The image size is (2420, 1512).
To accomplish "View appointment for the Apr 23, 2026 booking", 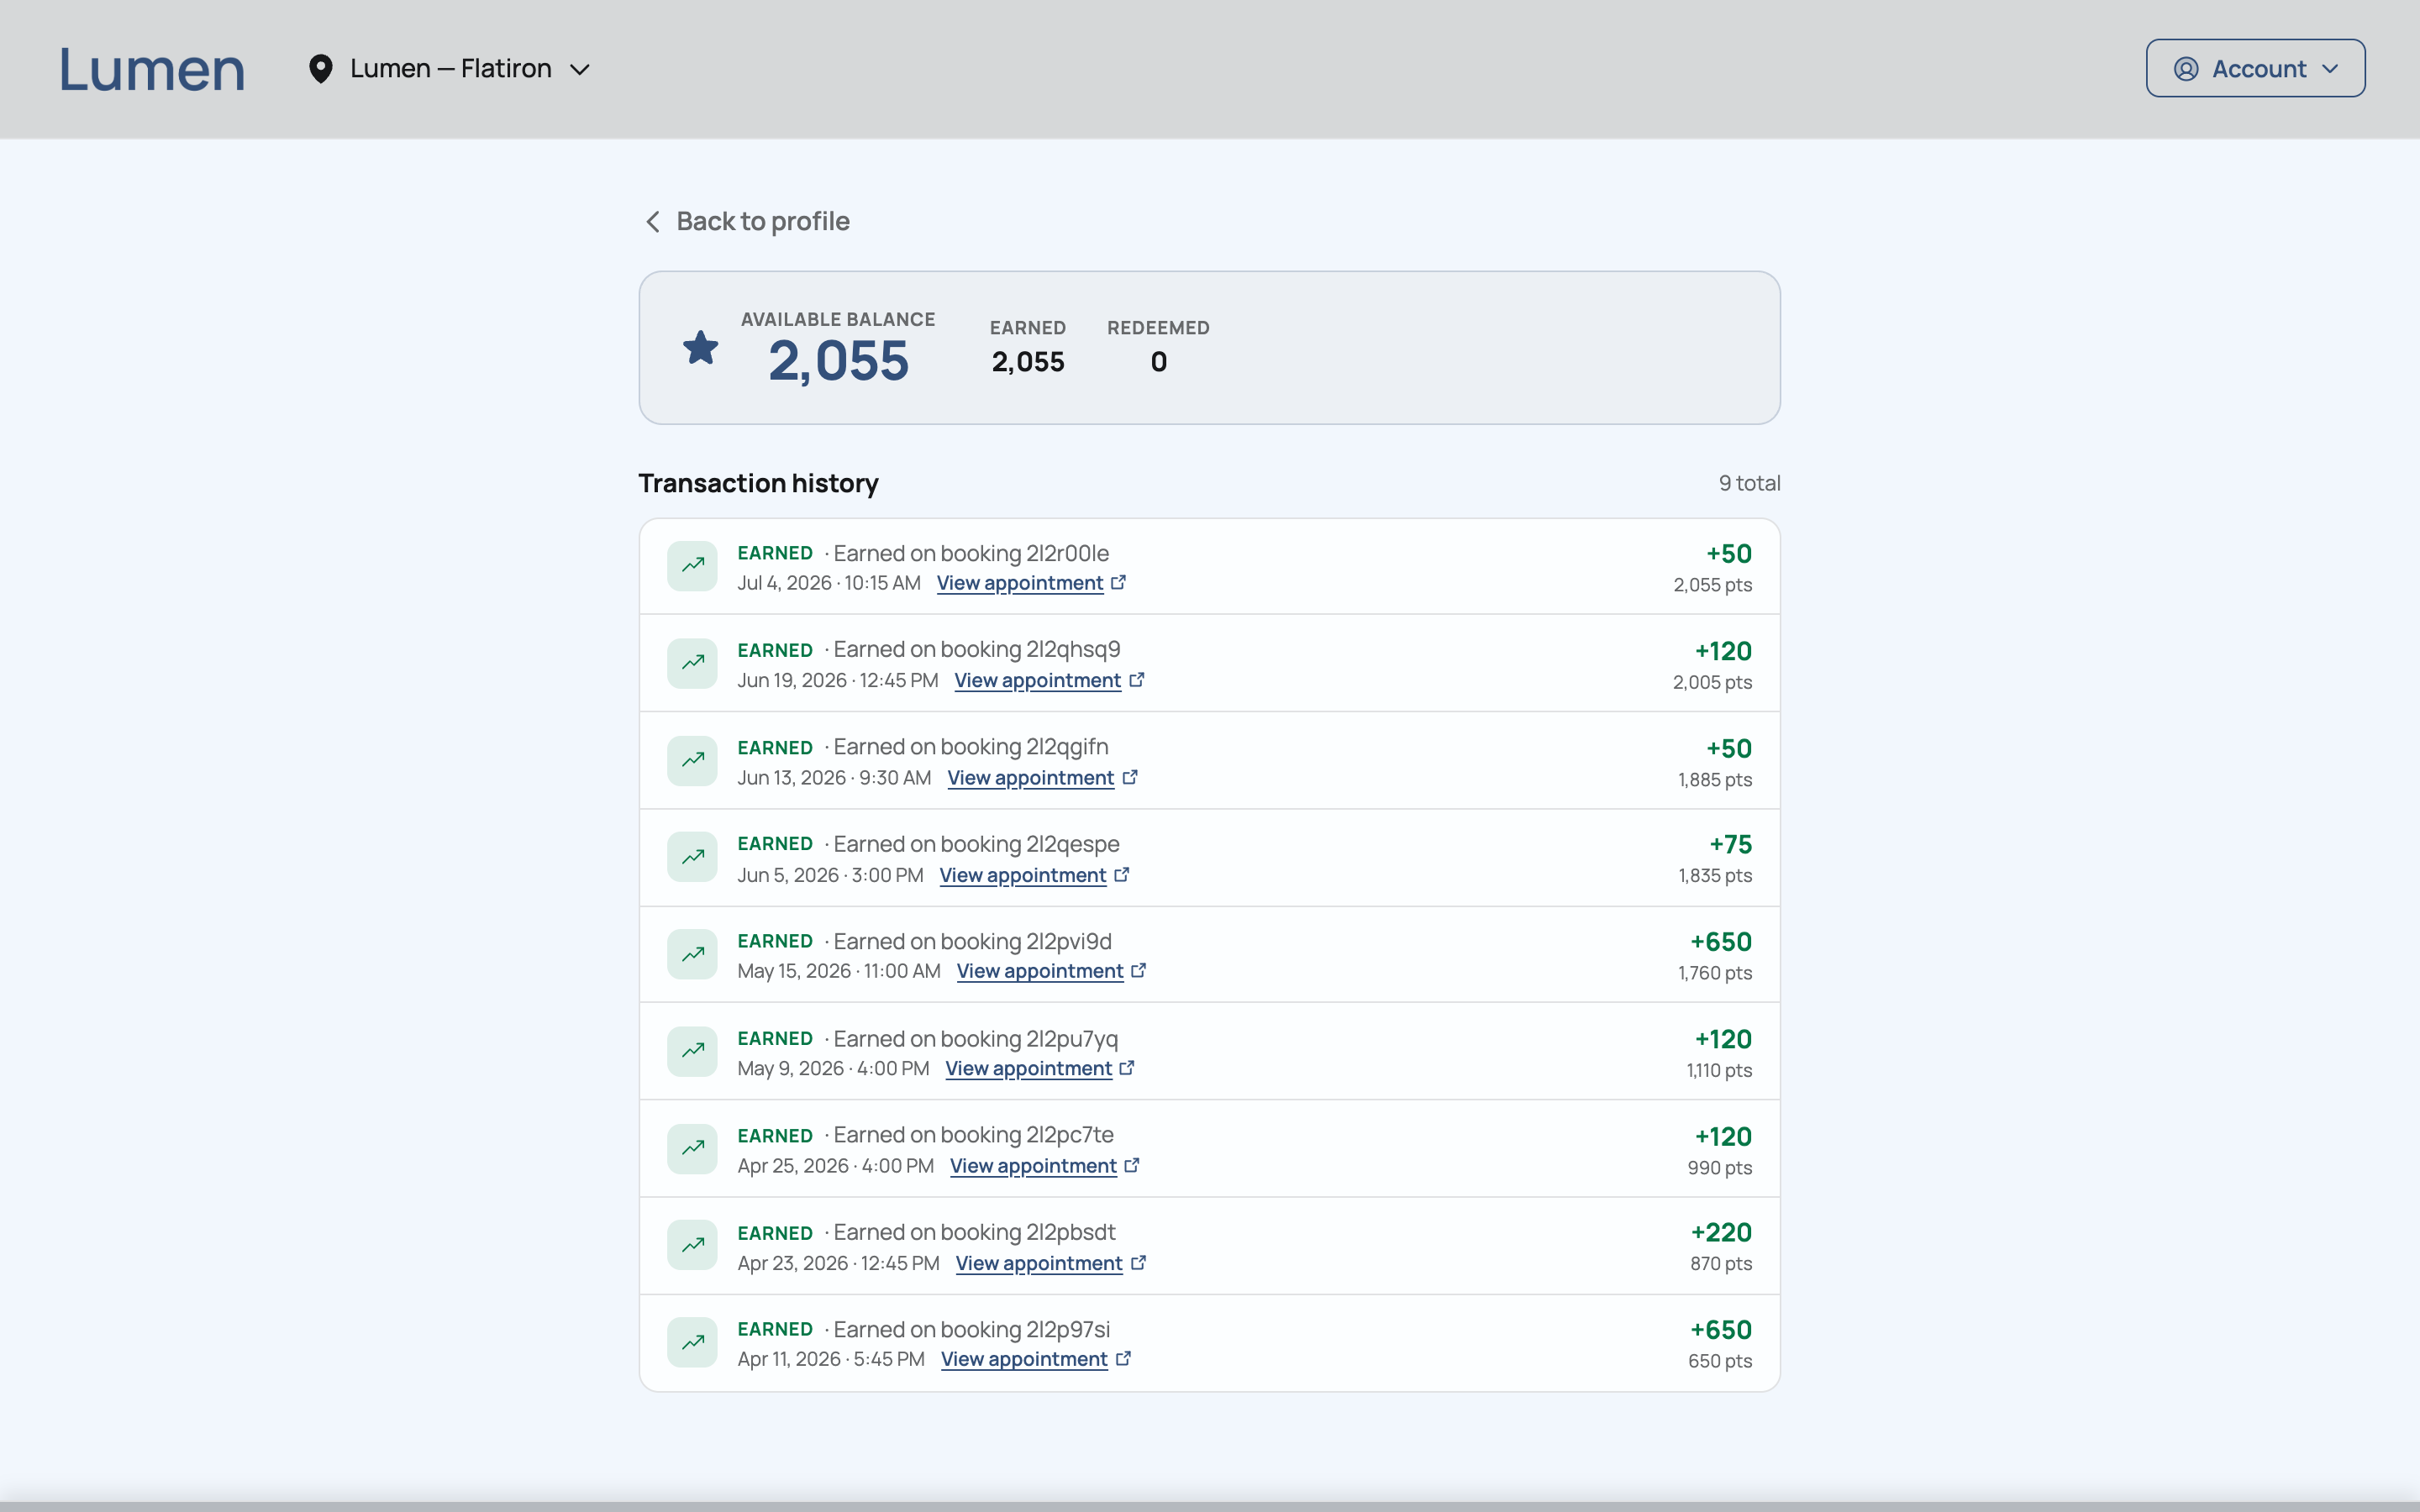I will point(1039,1263).
